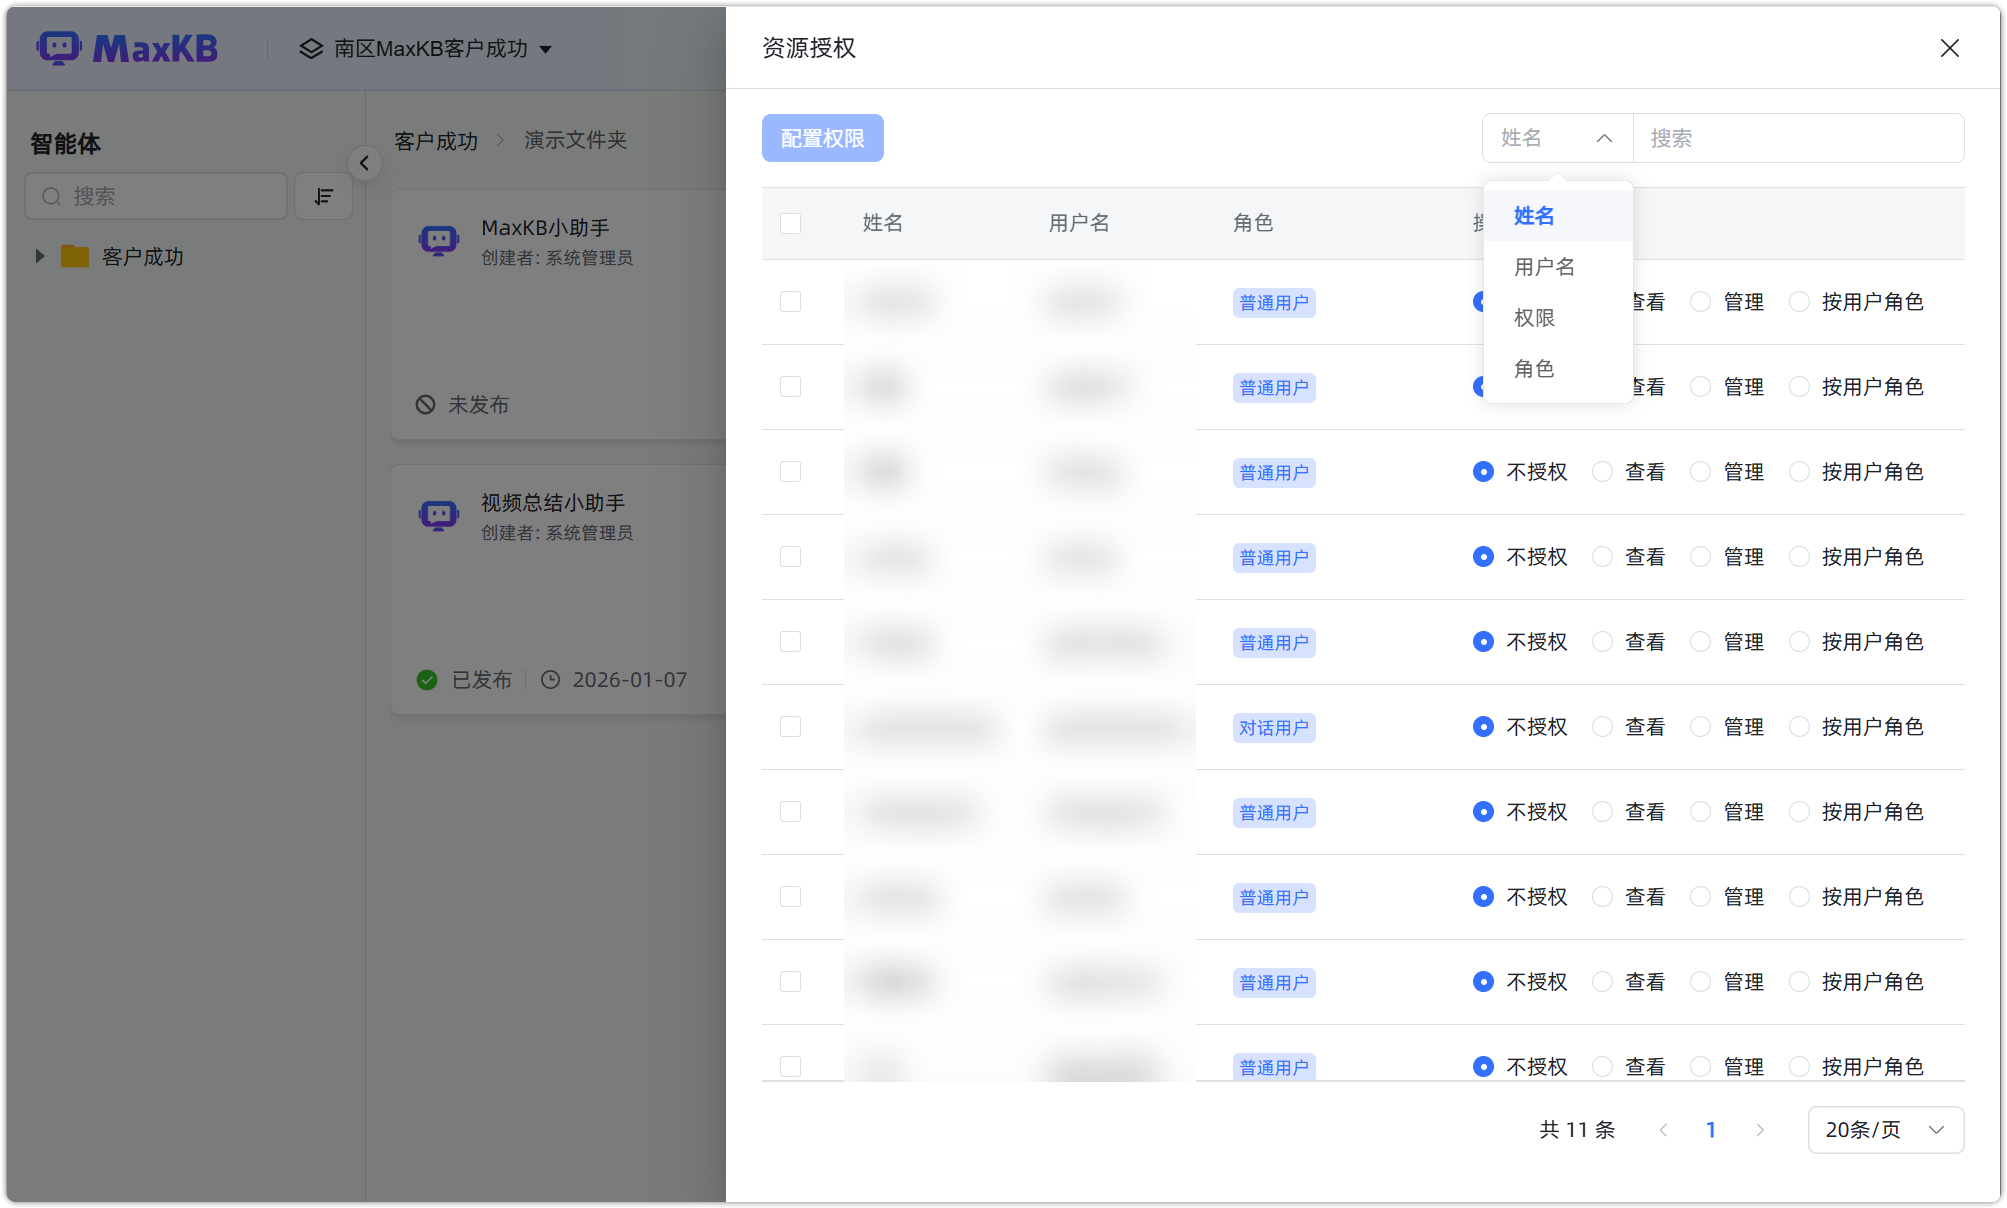This screenshot has height=1208, width=2007.
Task: Click the 配置权限 button
Action: pyautogui.click(x=822, y=138)
